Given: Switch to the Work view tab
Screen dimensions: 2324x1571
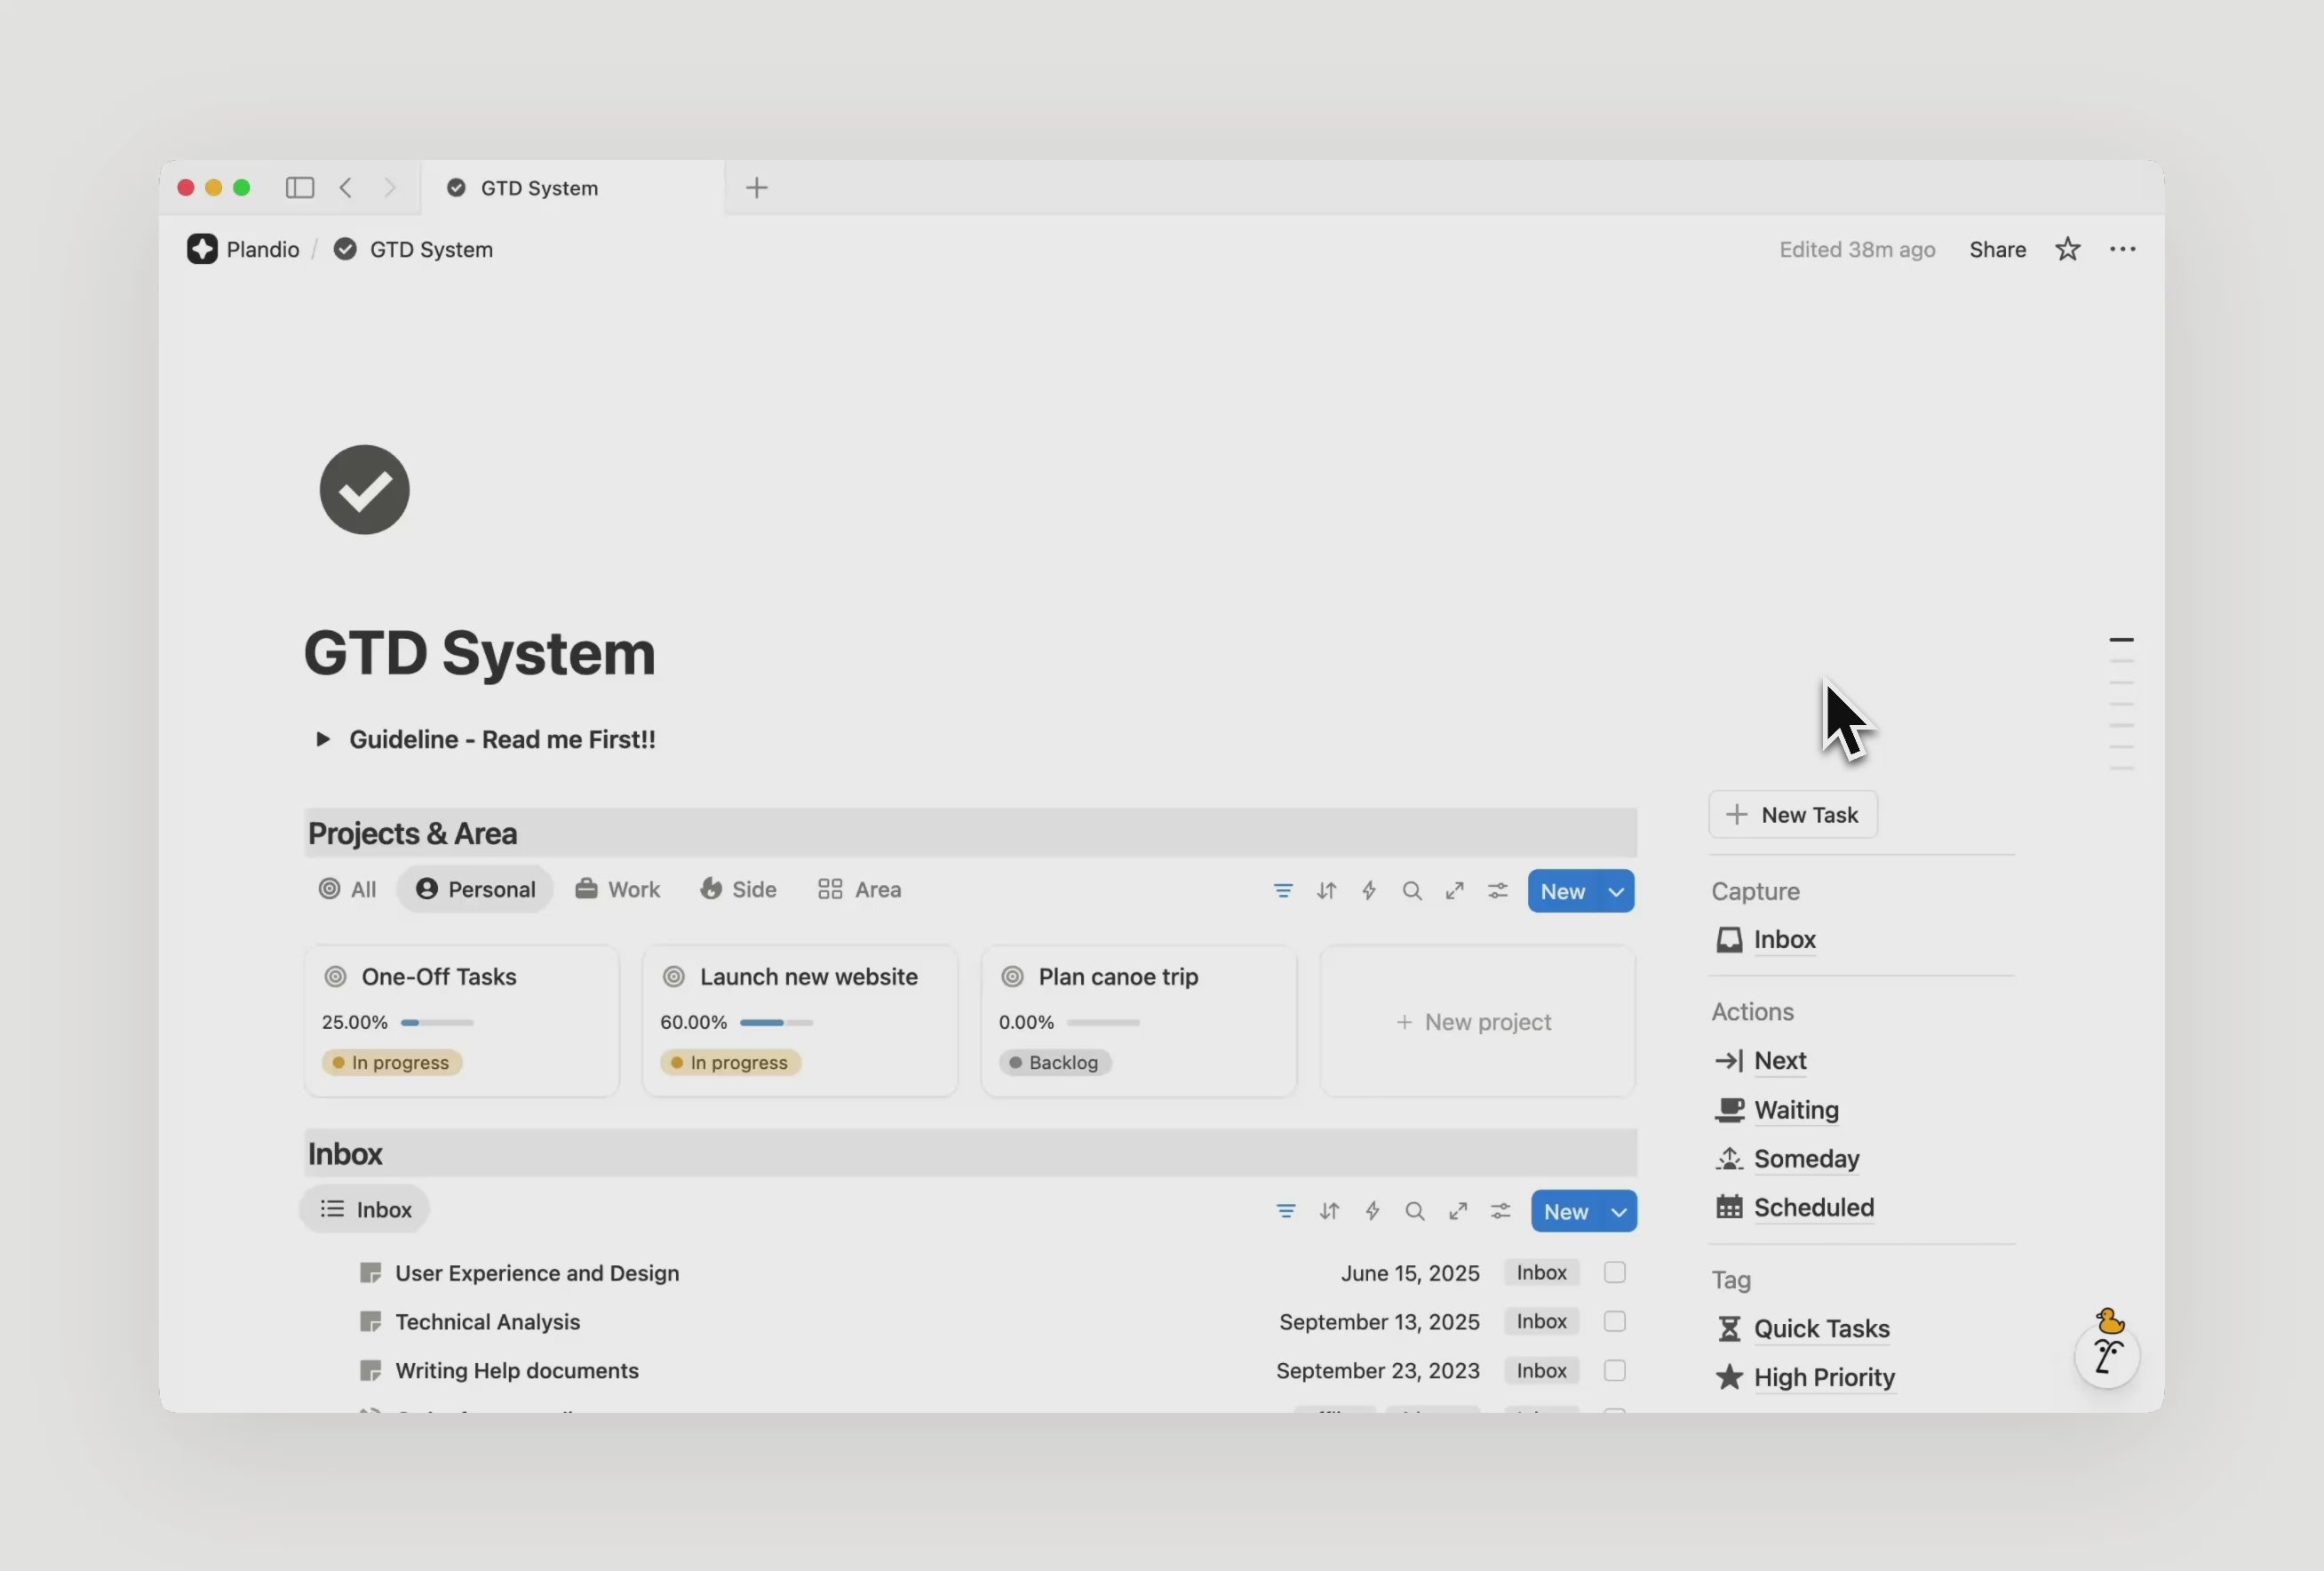Looking at the screenshot, I should tap(617, 889).
